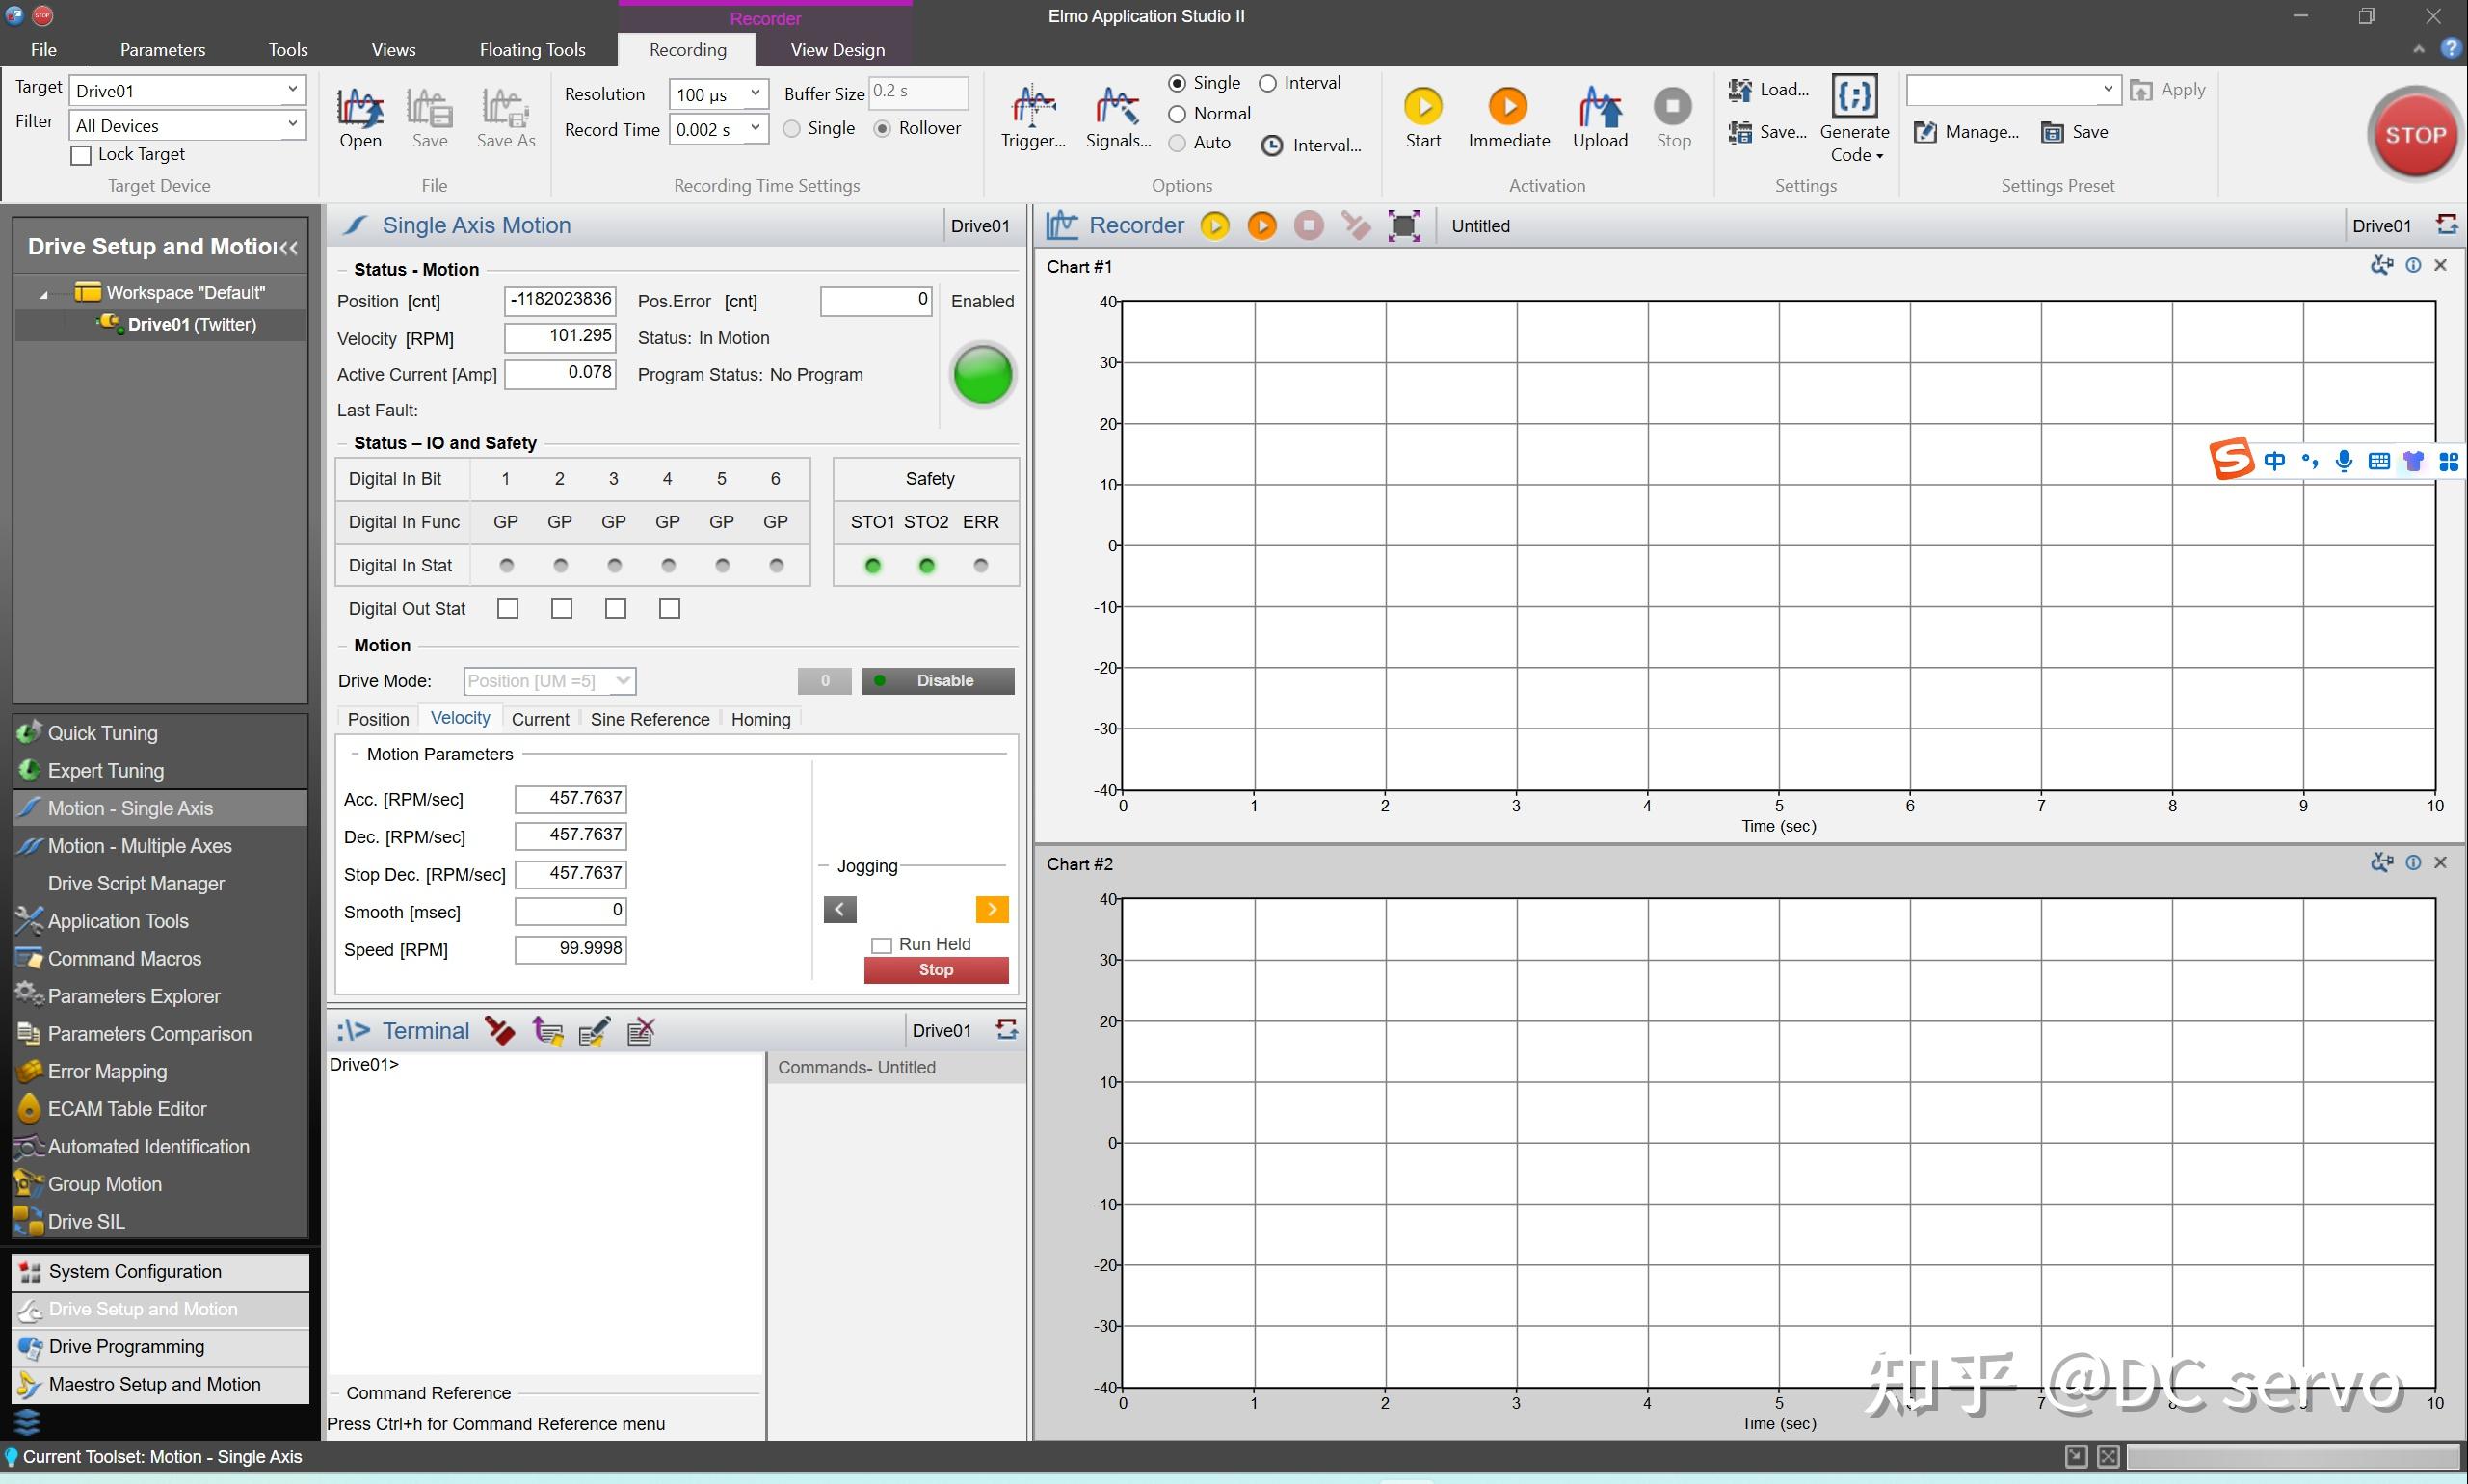Open the Signals selection icon

[1117, 107]
